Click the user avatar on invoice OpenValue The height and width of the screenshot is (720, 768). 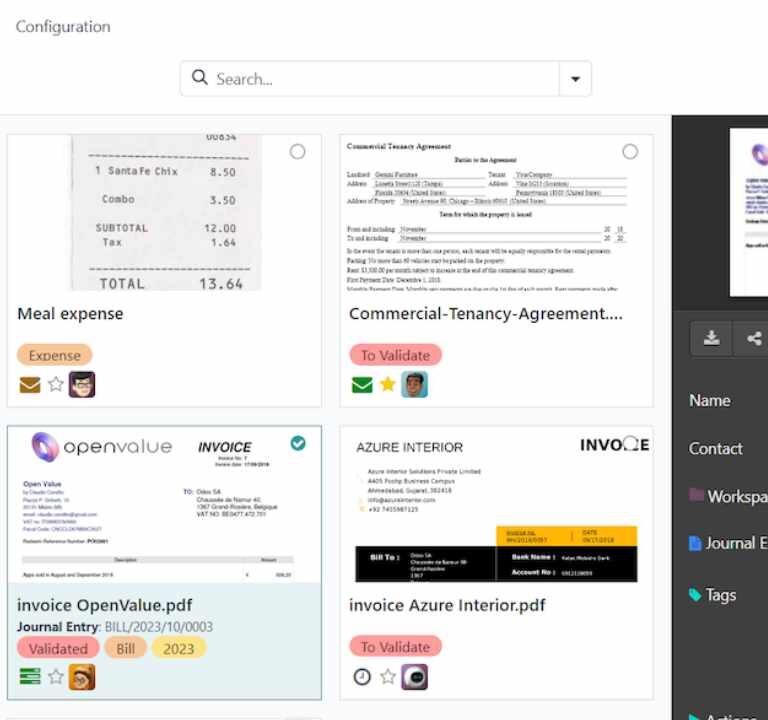coord(82,677)
